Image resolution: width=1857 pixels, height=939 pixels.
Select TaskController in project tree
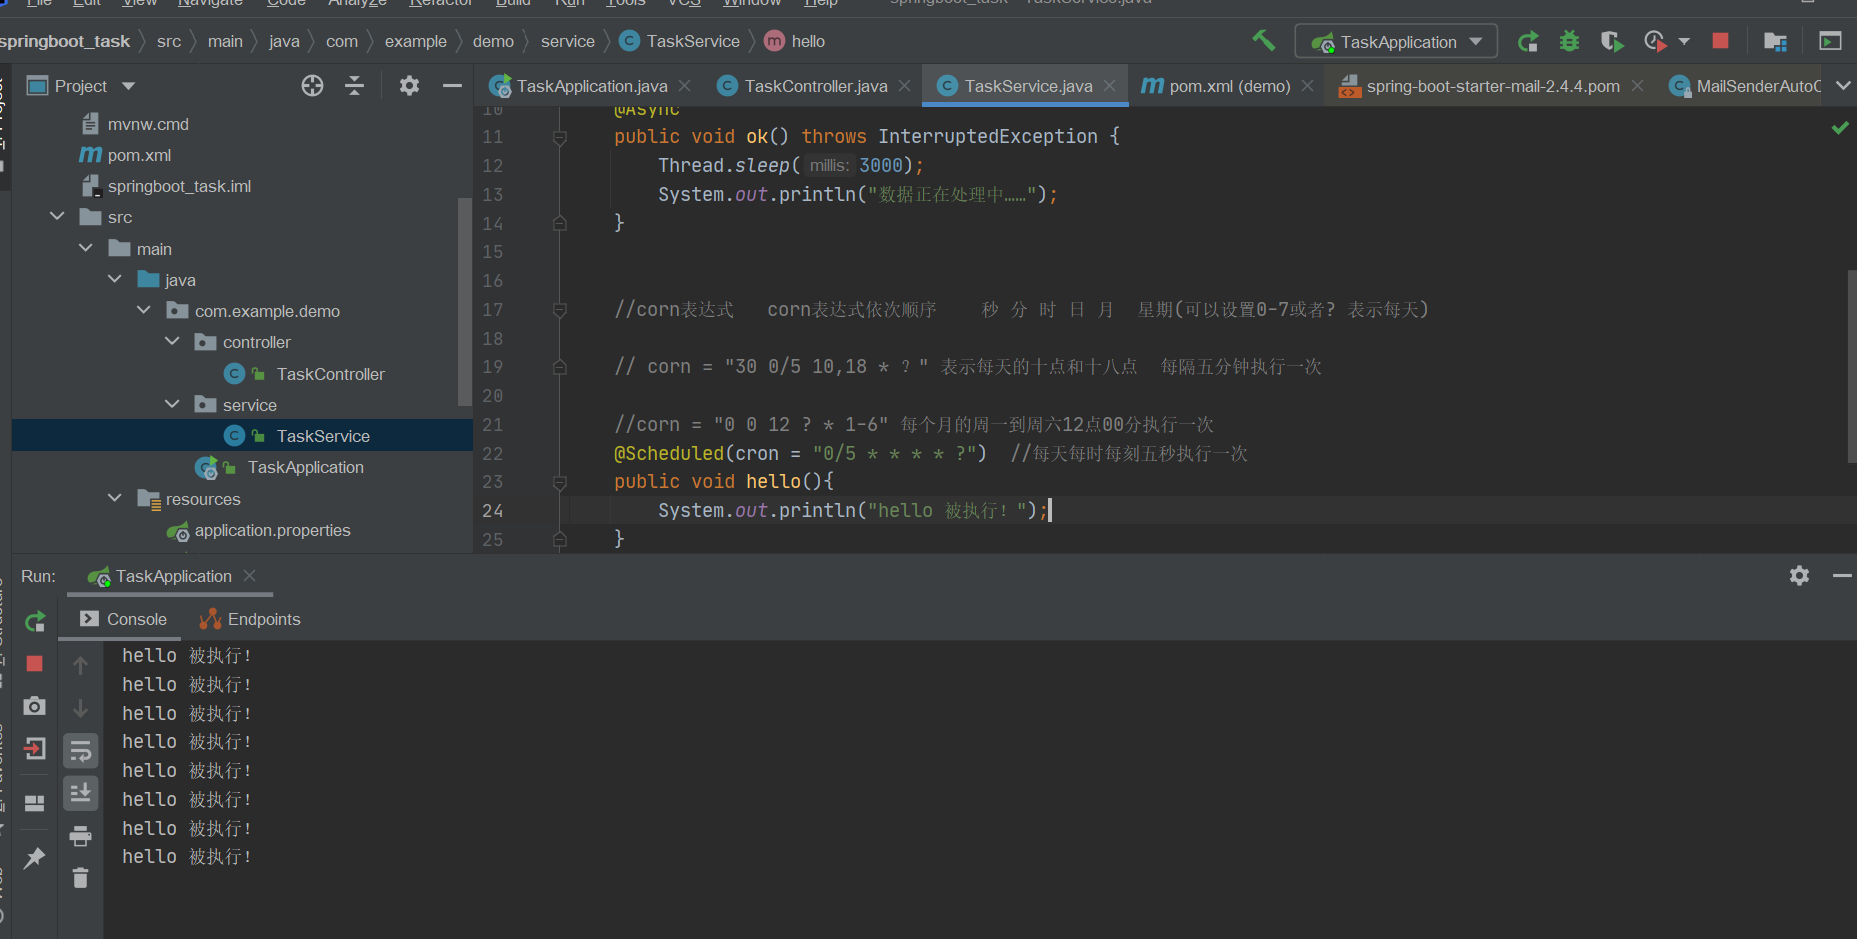point(330,373)
